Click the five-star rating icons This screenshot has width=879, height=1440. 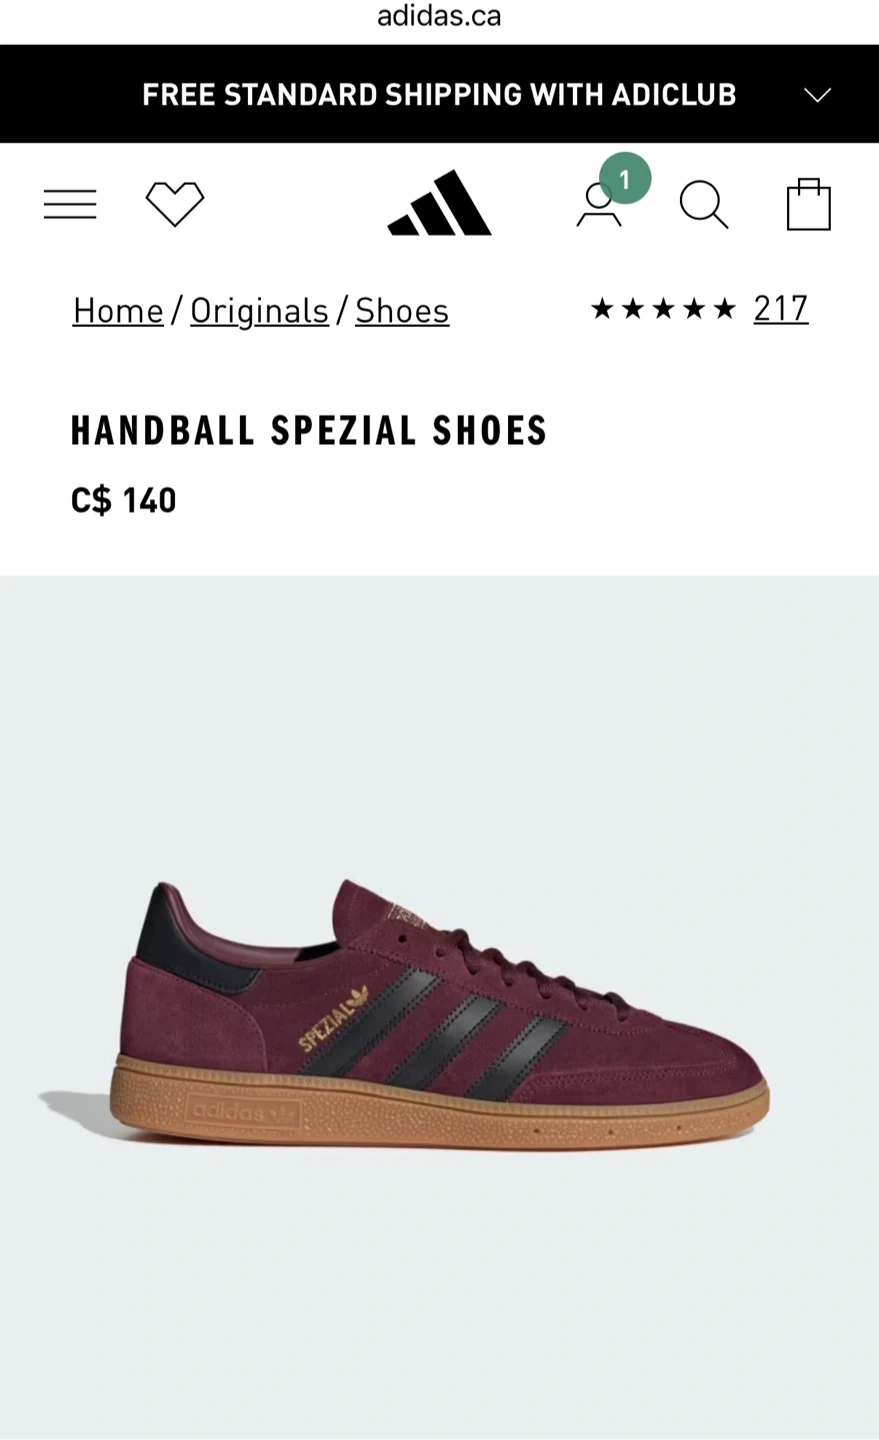663,309
